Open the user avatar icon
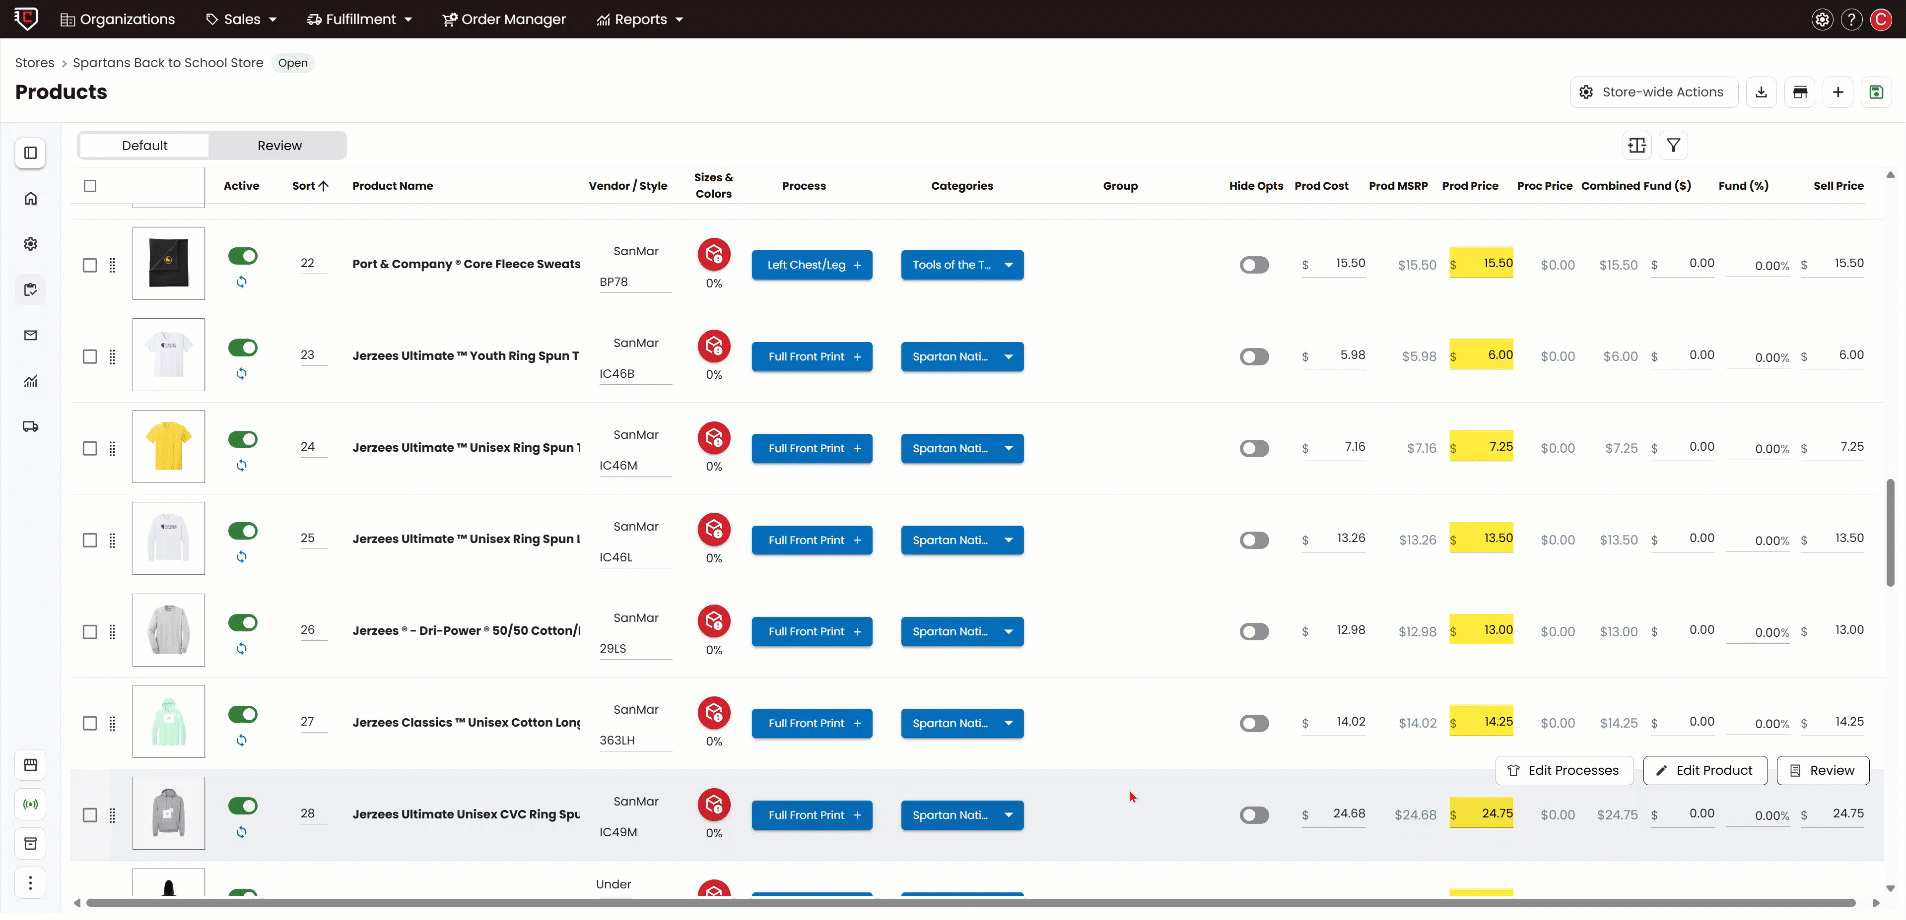The height and width of the screenshot is (920, 1906). [1881, 19]
